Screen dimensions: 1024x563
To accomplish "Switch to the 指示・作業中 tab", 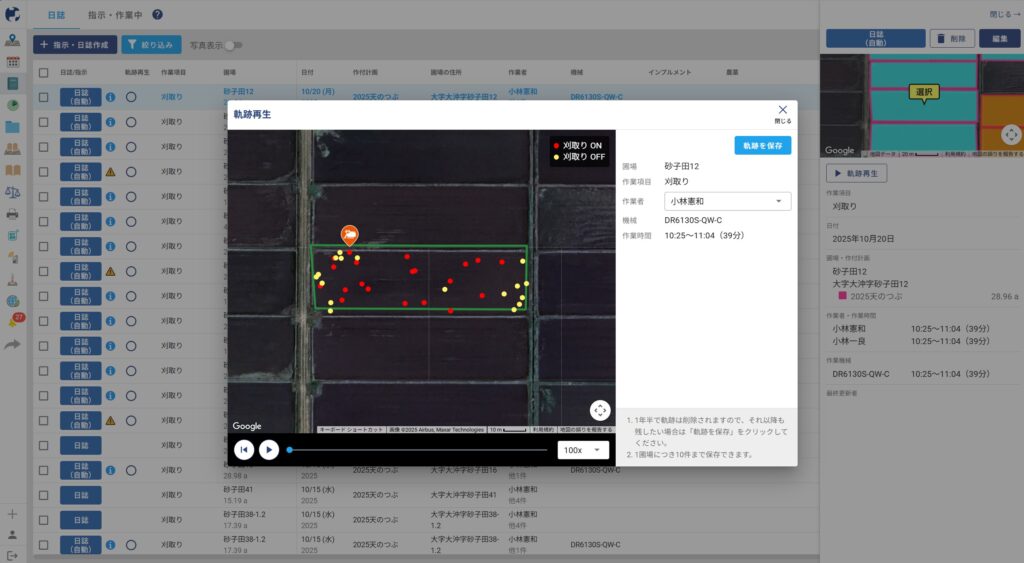I will [x=114, y=15].
